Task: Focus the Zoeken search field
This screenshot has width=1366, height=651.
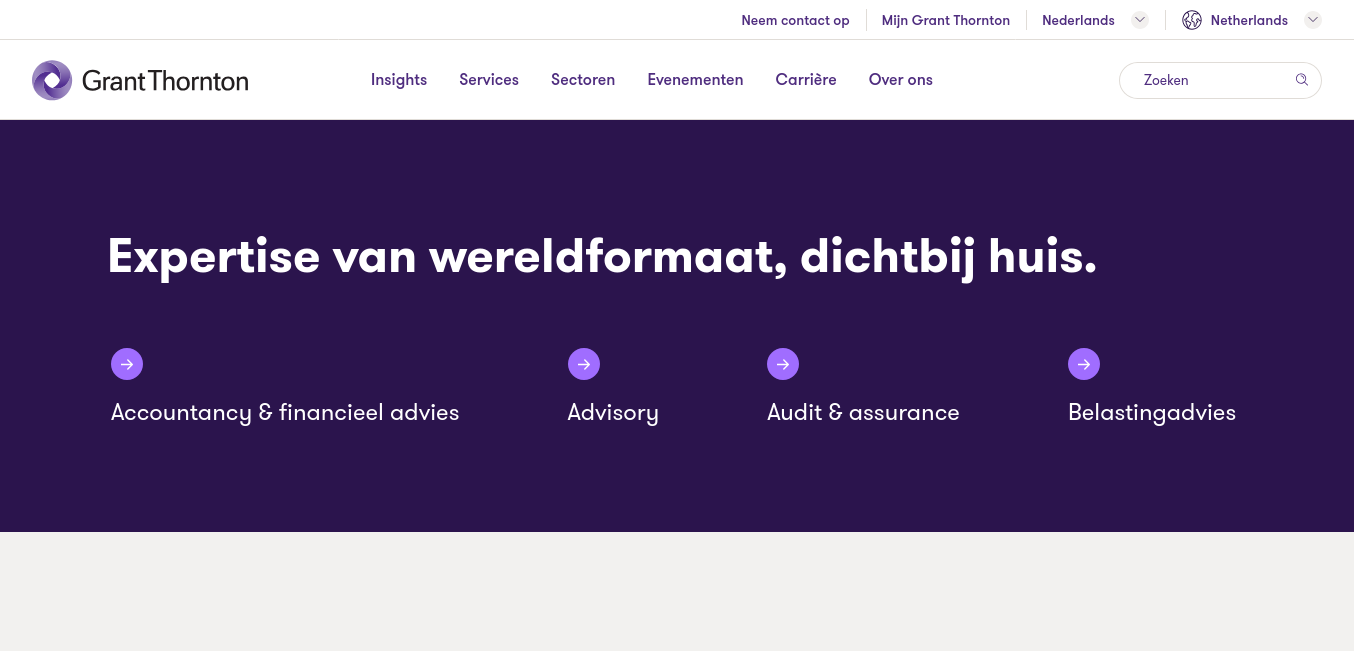Action: click(1220, 80)
